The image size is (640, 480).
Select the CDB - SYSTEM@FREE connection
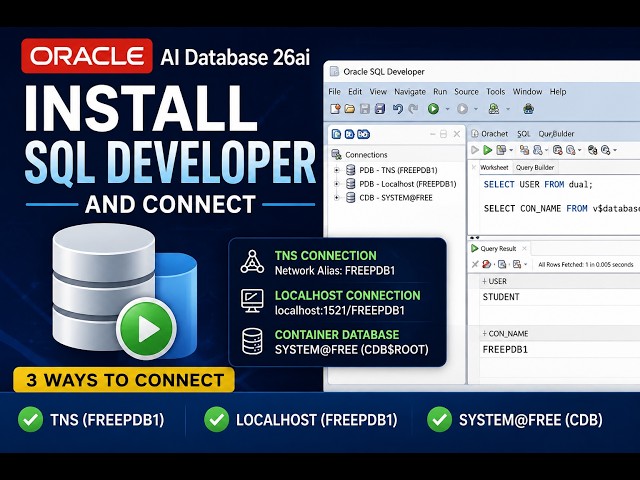396,198
